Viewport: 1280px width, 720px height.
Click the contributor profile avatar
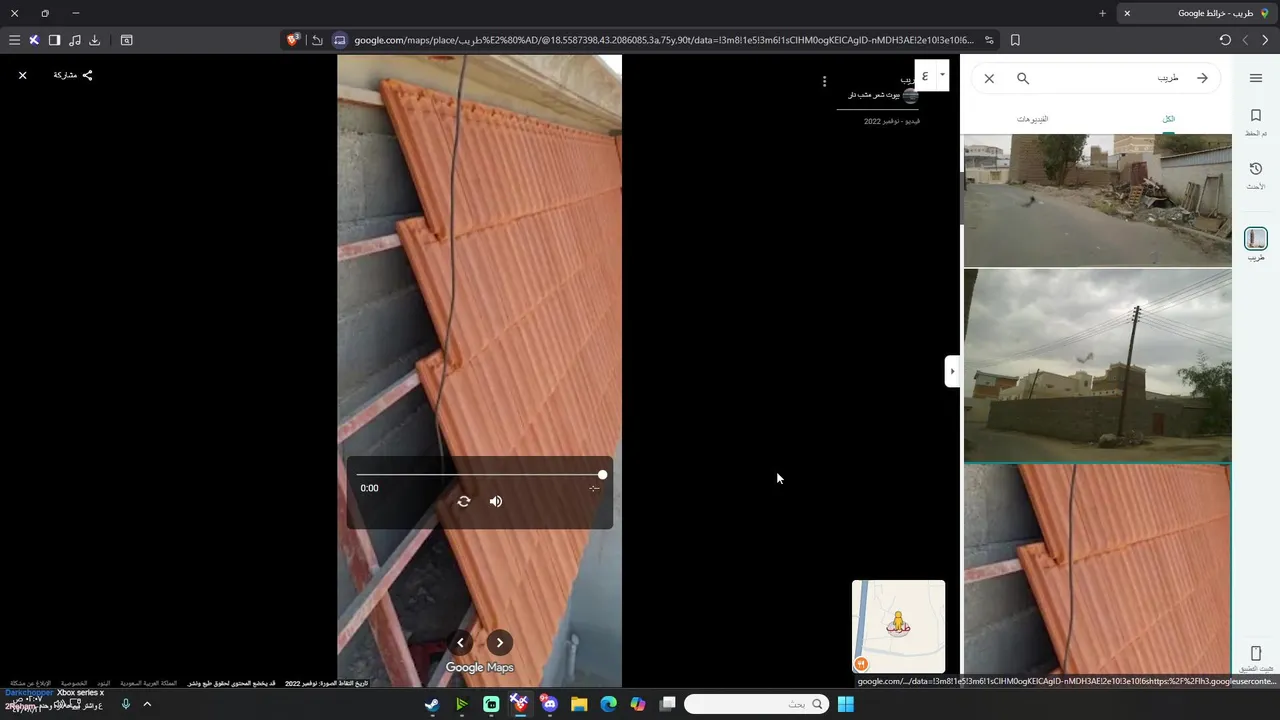pos(910,96)
